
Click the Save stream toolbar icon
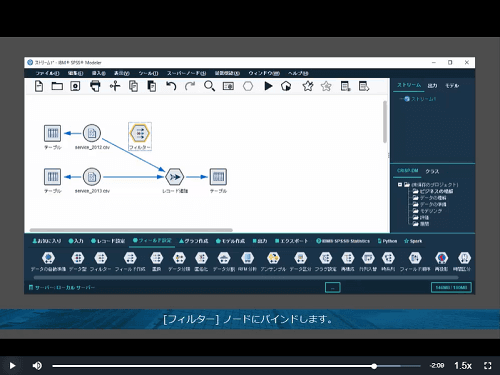[75, 86]
